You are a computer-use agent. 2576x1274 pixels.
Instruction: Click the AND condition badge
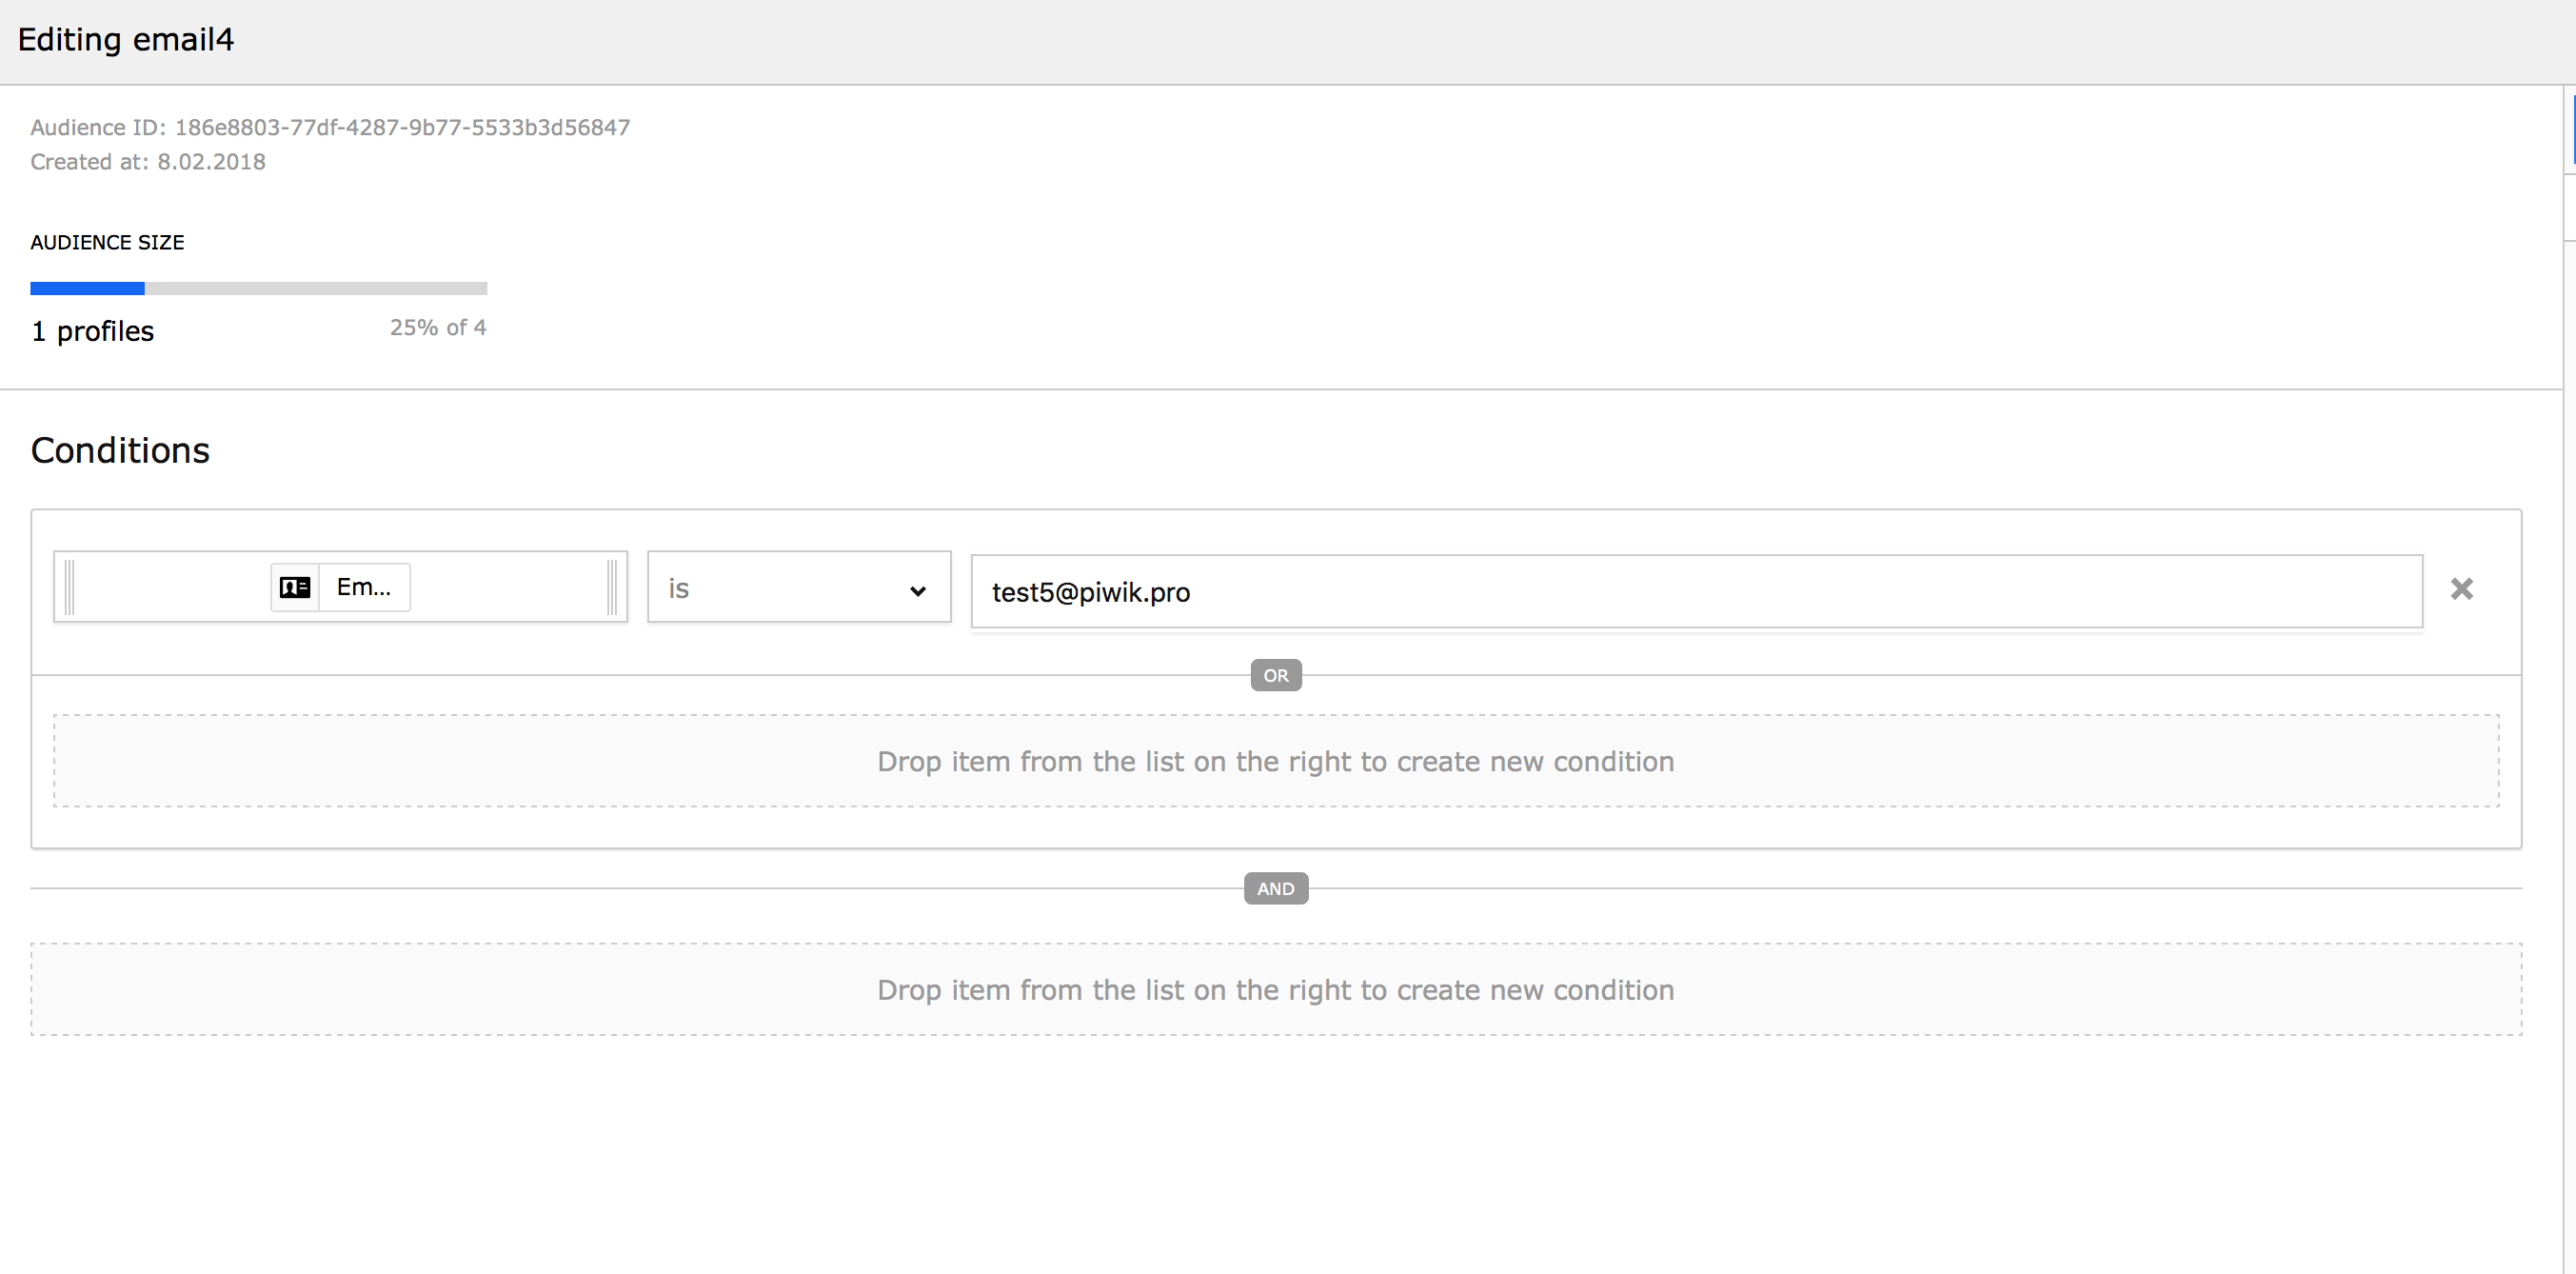point(1275,888)
